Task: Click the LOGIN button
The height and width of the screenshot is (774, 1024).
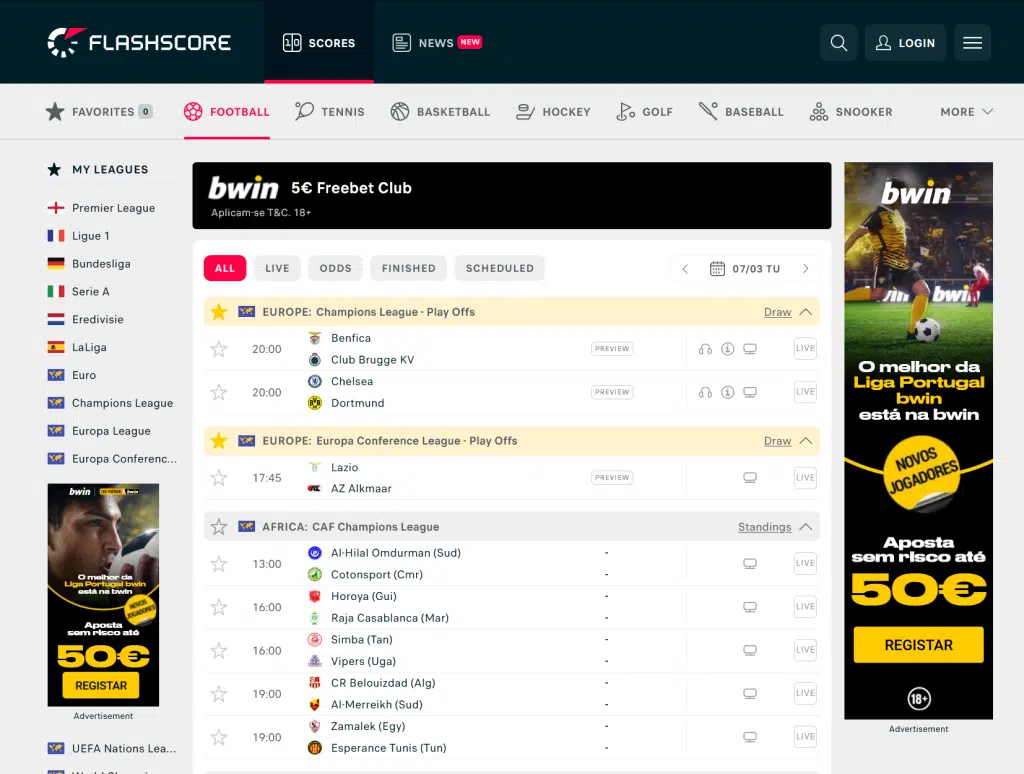Action: coord(905,43)
